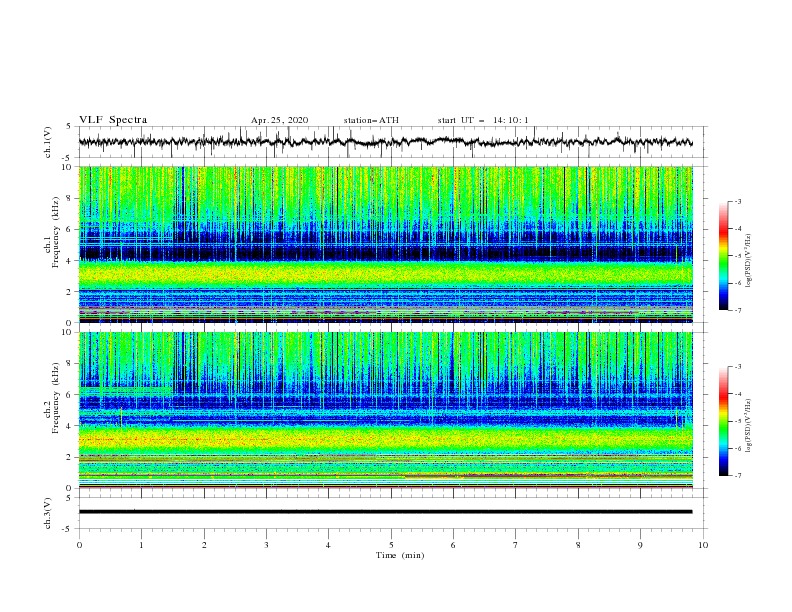The width and height of the screenshot is (792, 612).
Task: Click the lower PSD color bar
Action: pos(723,421)
